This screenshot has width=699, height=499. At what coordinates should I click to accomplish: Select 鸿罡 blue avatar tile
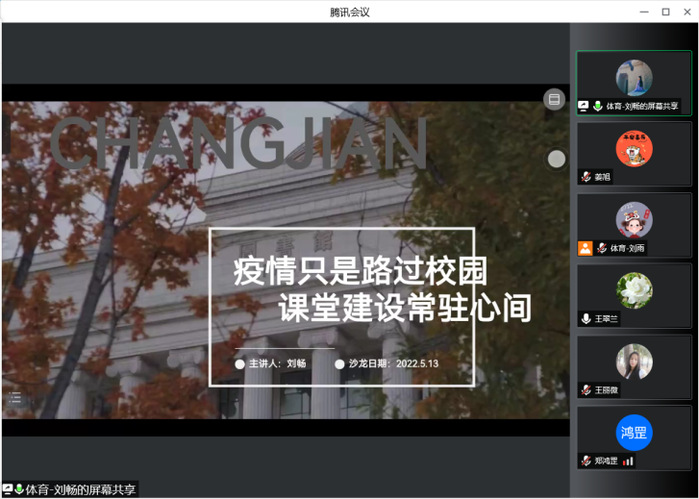(634, 433)
